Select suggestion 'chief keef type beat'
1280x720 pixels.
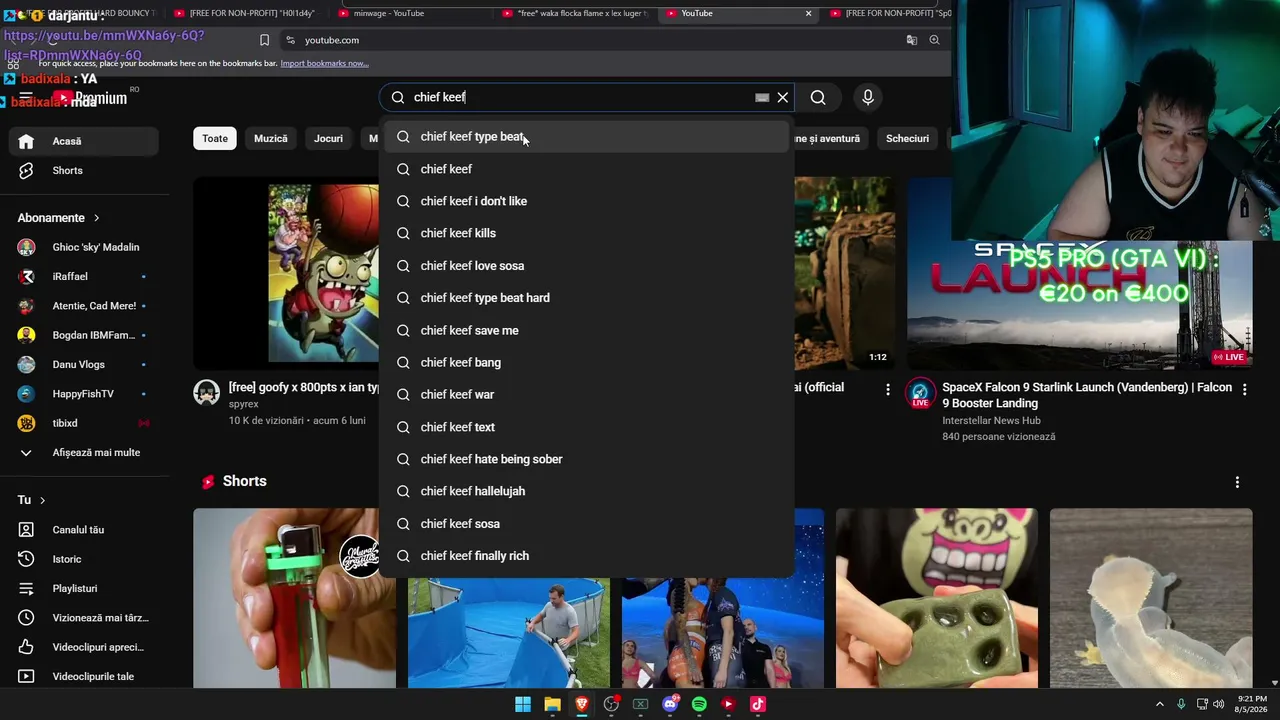pyautogui.click(x=586, y=137)
